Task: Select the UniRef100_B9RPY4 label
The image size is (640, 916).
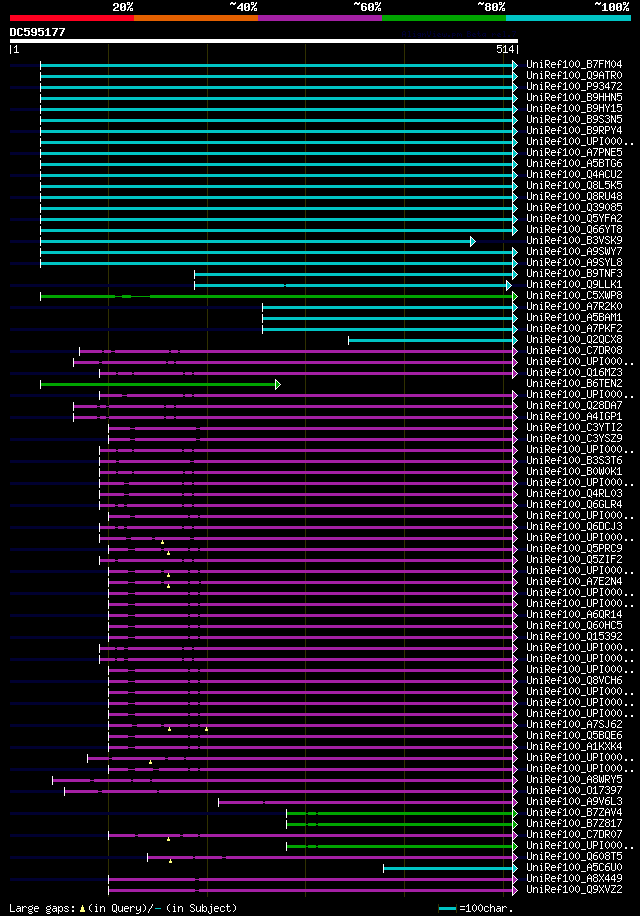Action: tap(574, 130)
